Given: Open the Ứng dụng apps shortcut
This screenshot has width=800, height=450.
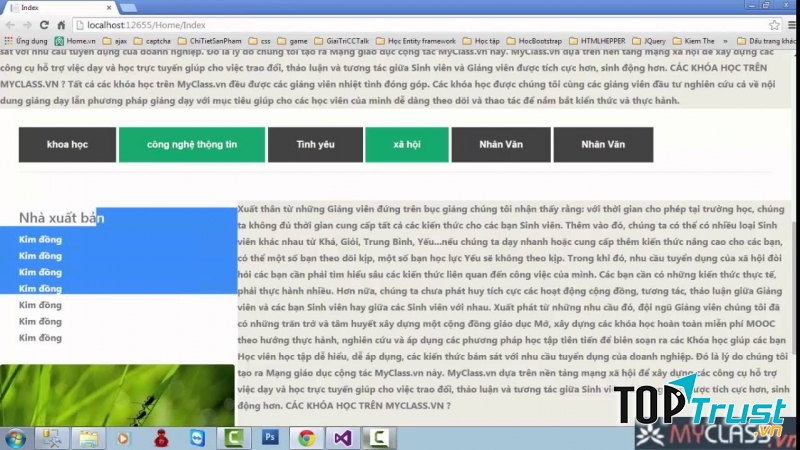Looking at the screenshot, I should pos(26,41).
